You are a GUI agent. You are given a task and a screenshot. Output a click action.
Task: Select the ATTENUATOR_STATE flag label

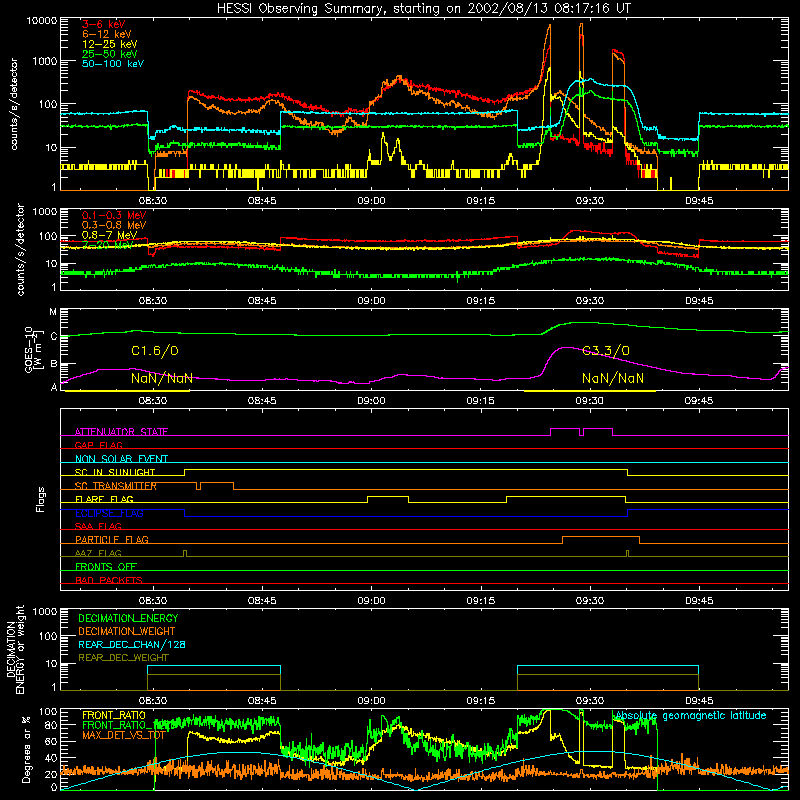pos(121,432)
